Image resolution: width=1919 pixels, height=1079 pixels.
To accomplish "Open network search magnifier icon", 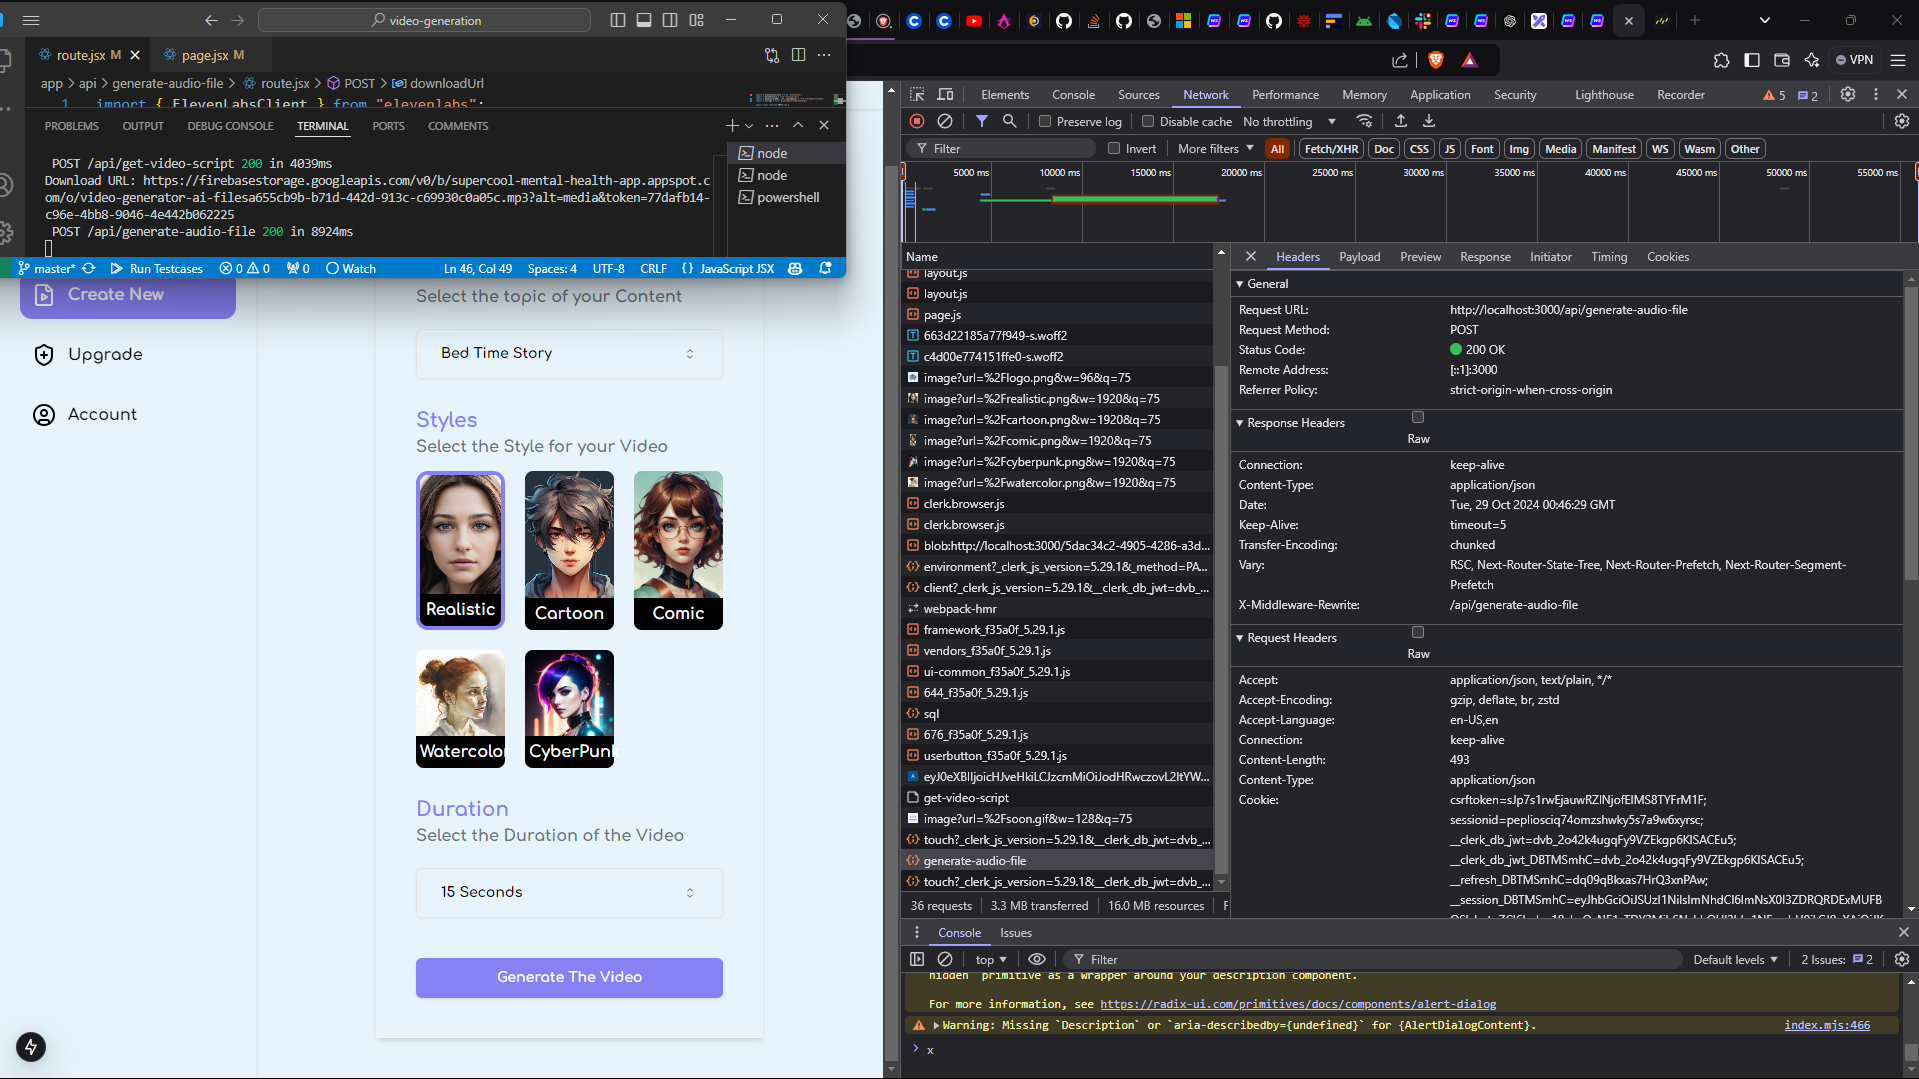I will pyautogui.click(x=1010, y=121).
